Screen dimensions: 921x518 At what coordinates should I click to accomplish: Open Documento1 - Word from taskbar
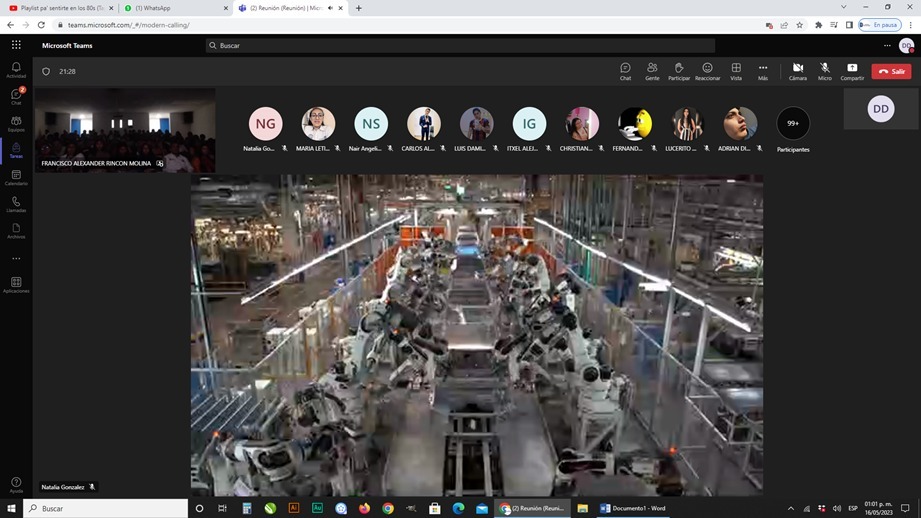[633, 508]
